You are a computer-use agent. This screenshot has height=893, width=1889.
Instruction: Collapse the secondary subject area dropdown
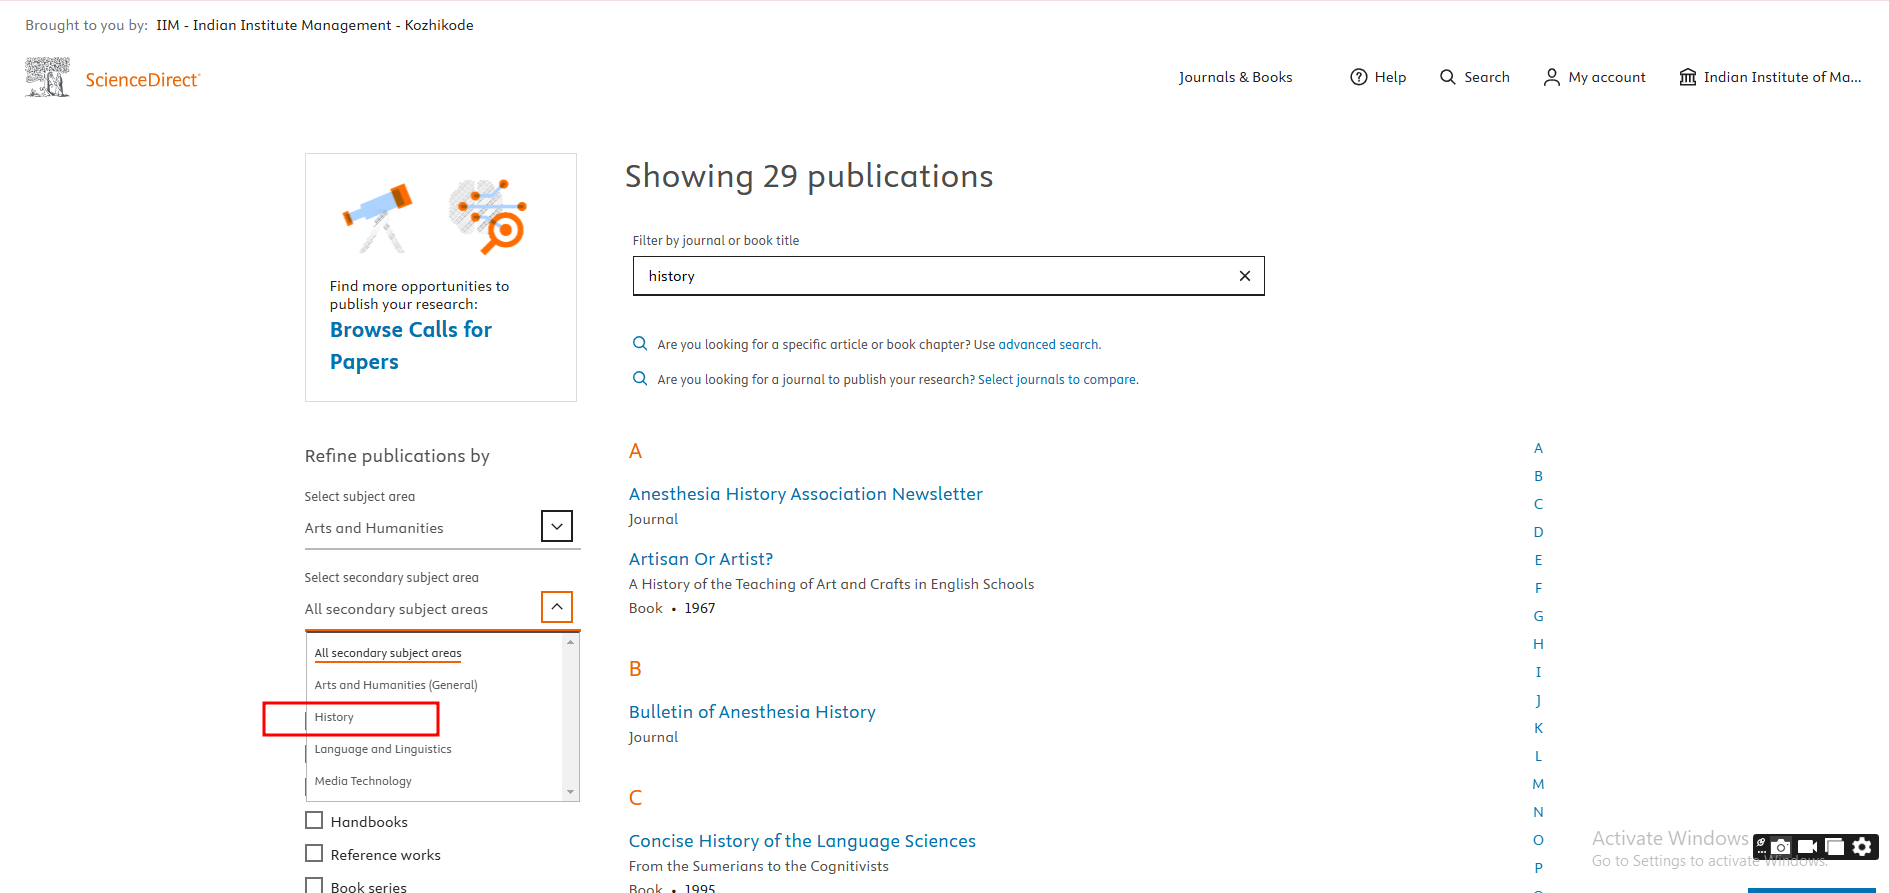557,607
